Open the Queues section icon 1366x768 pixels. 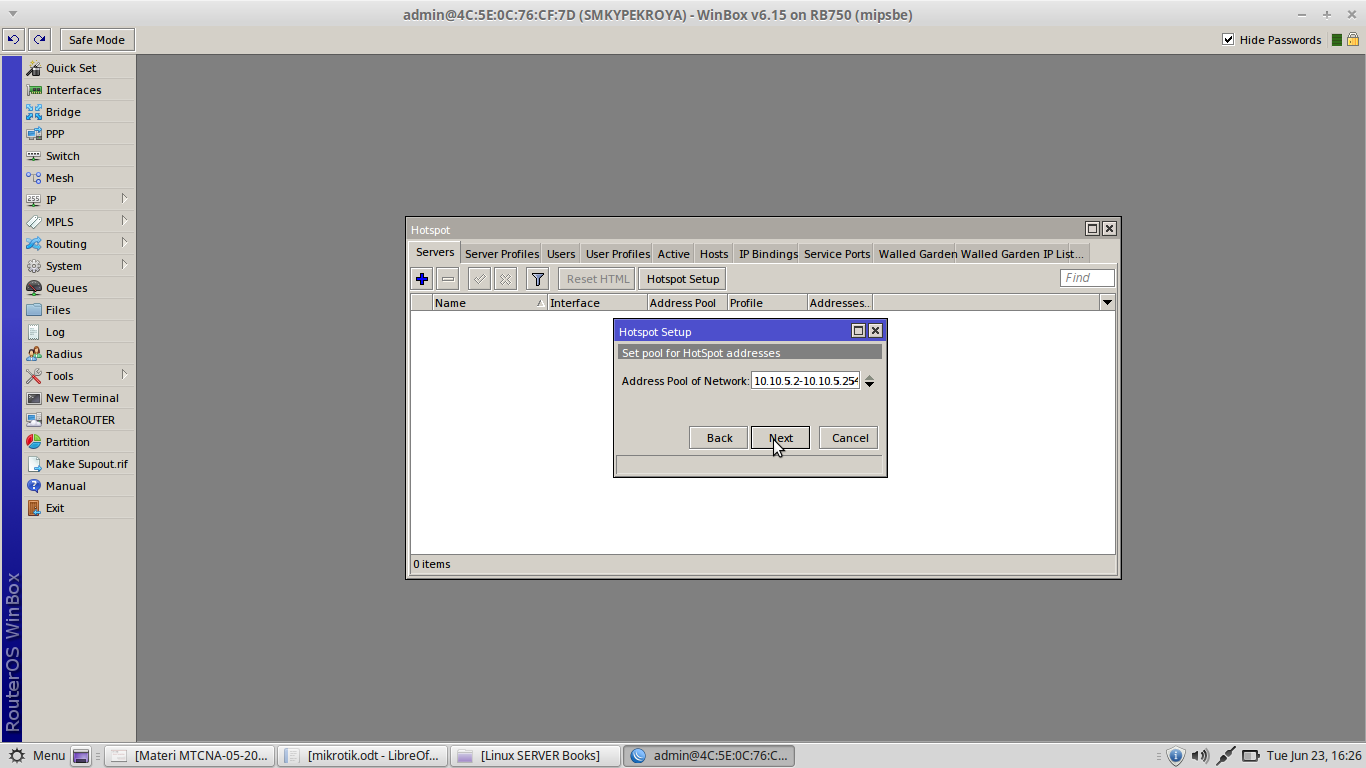[34, 288]
